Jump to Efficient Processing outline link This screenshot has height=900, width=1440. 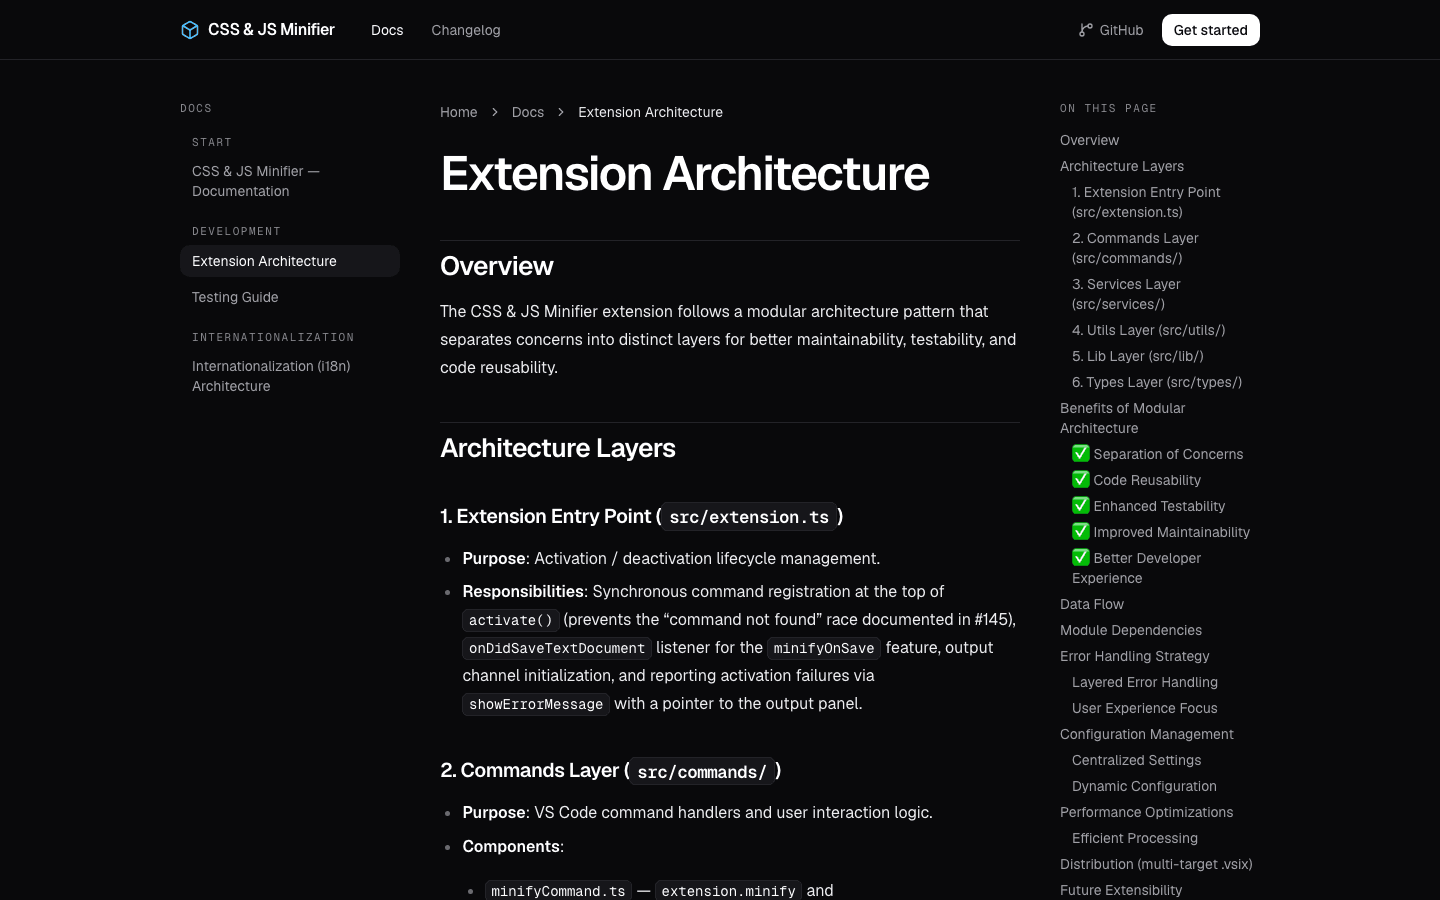point(1135,838)
